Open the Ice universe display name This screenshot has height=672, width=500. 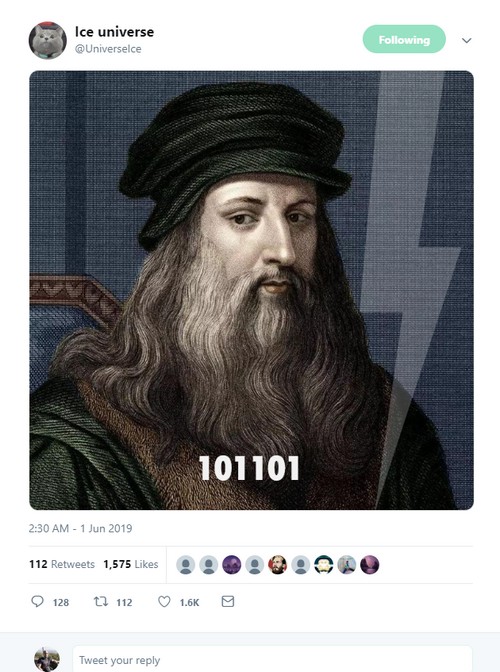[x=114, y=32]
